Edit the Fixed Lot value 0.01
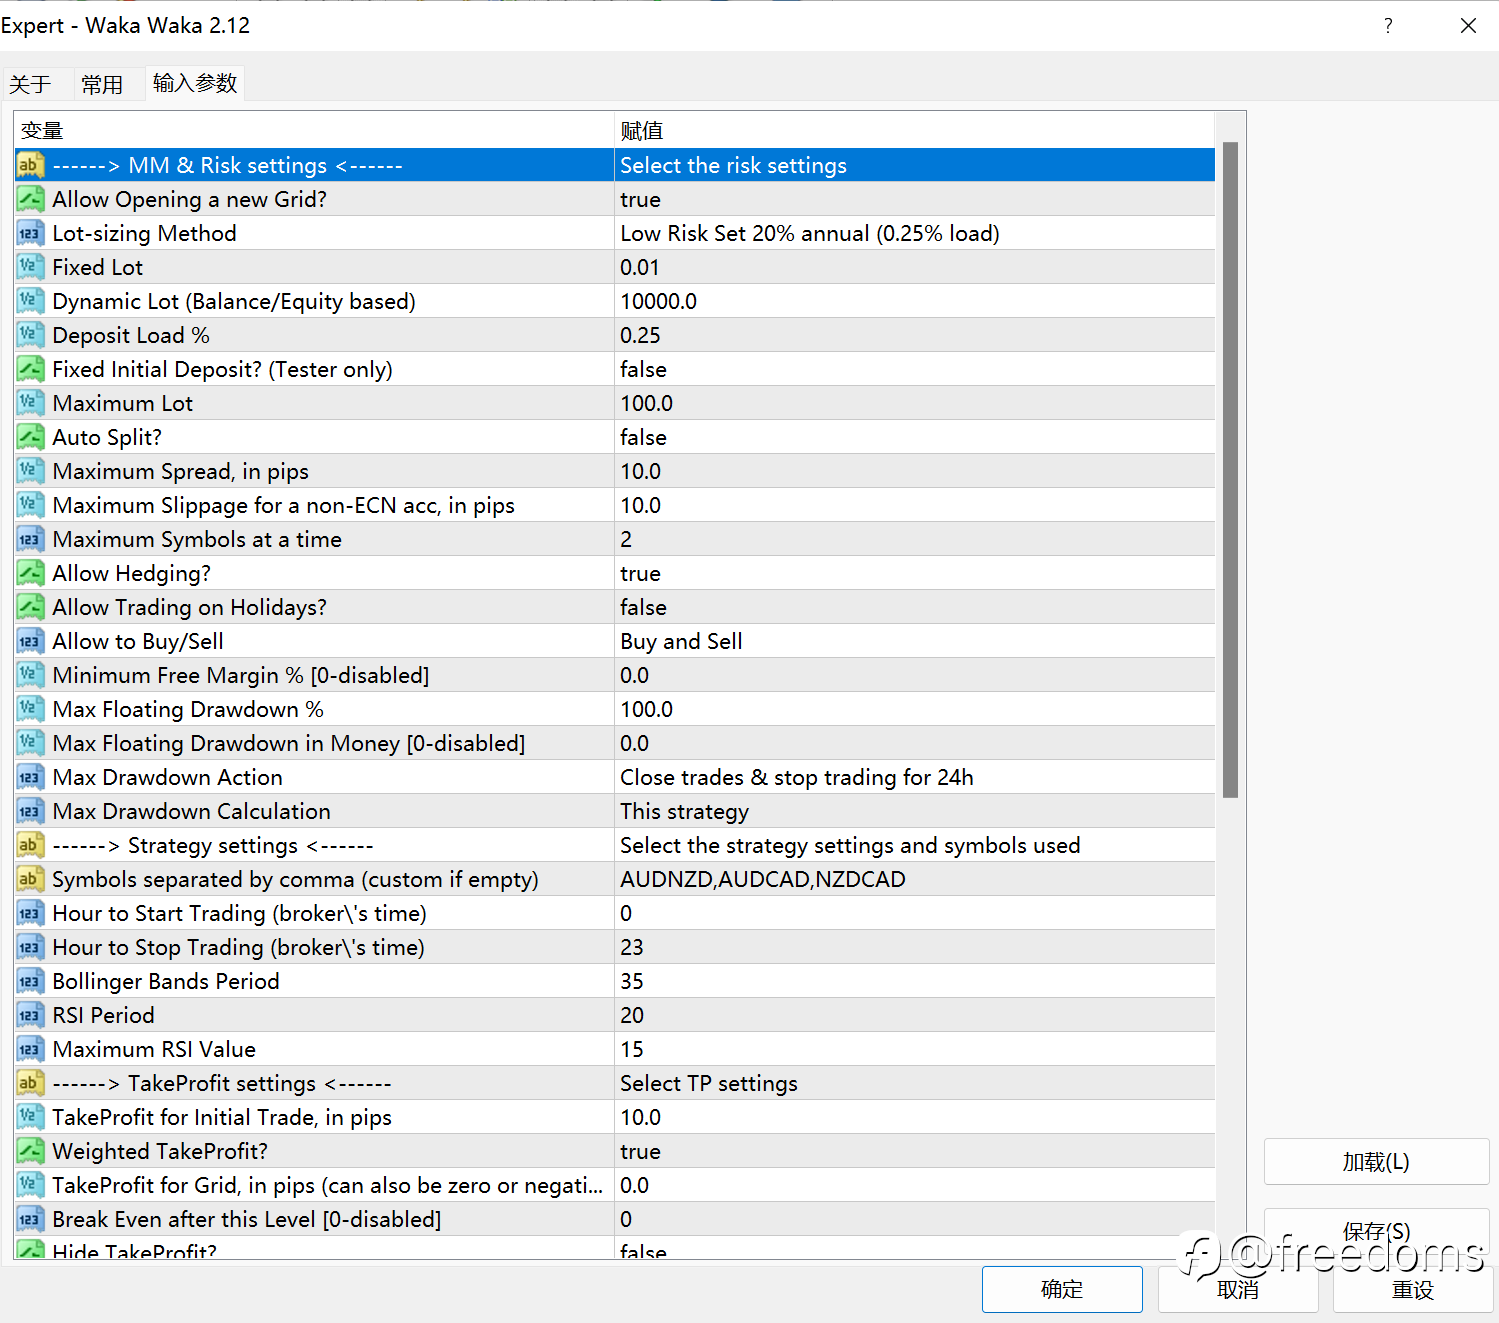This screenshot has height=1323, width=1499. (915, 267)
